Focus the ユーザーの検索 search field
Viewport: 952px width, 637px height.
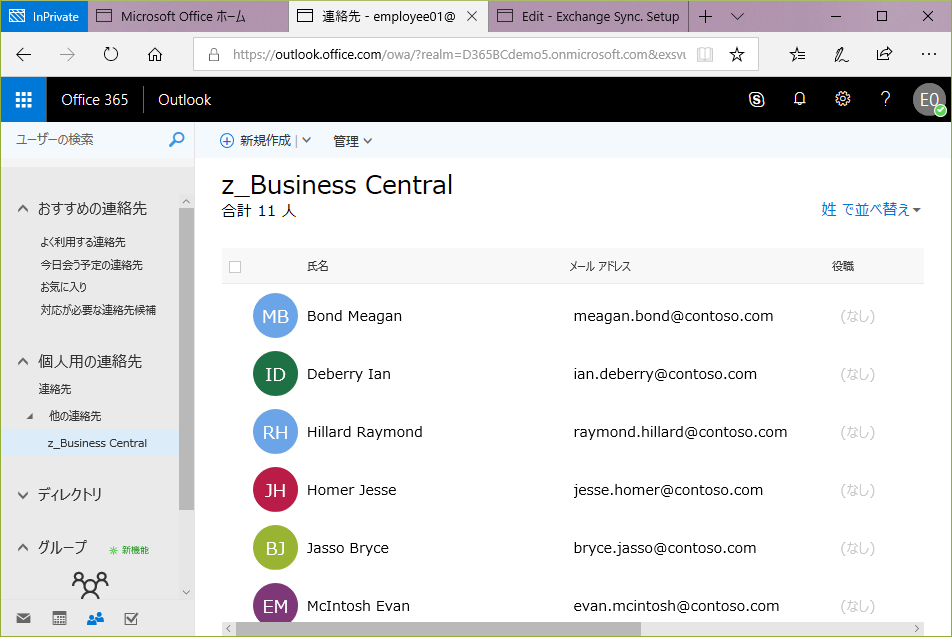point(91,140)
